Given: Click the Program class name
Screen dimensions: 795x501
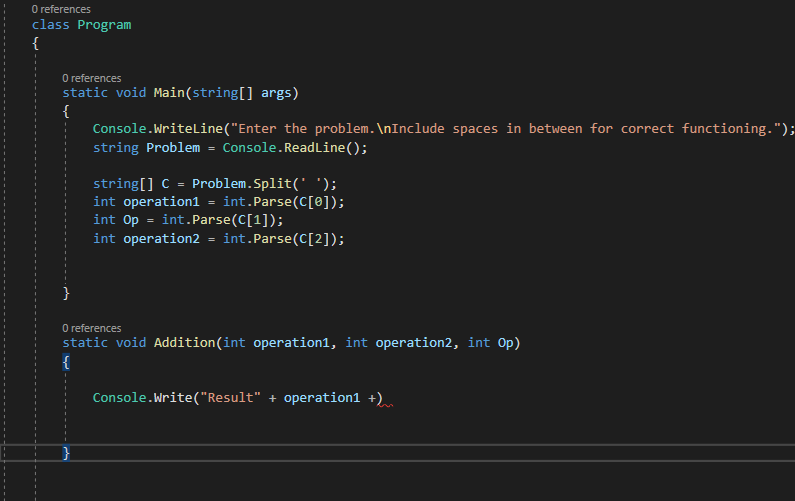Looking at the screenshot, I should pos(104,25).
